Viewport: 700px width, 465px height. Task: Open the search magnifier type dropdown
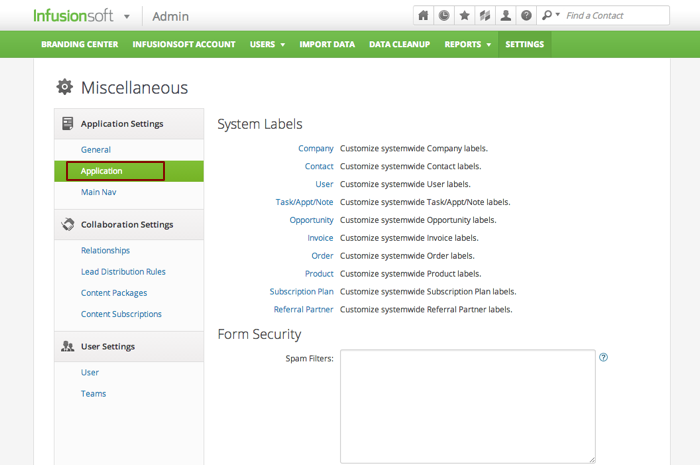click(x=550, y=16)
